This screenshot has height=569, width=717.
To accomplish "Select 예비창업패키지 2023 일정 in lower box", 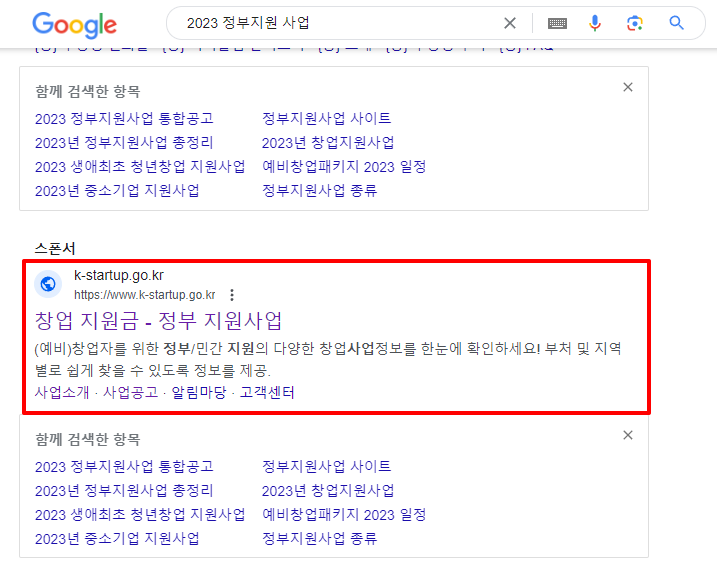I will pos(344,515).
